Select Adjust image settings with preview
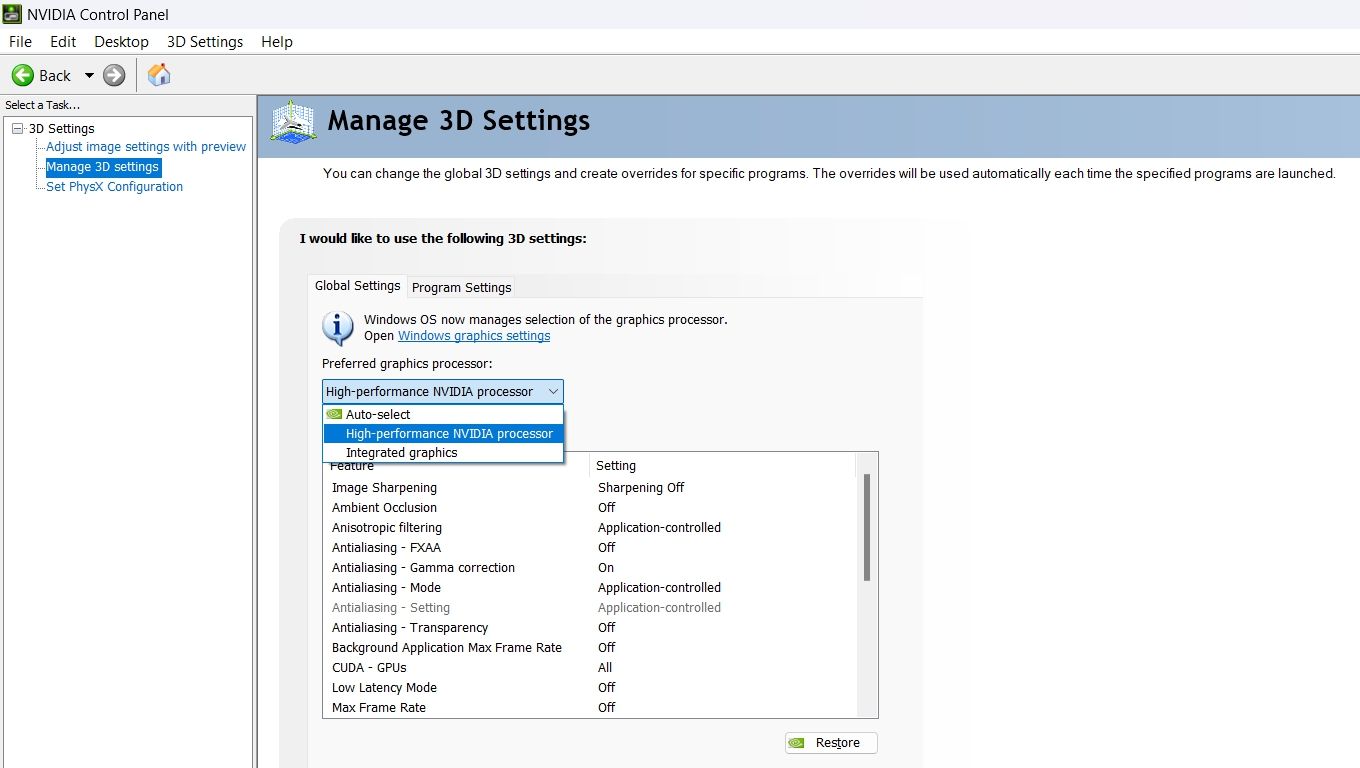Screen dimensions: 1360x768 [x=146, y=147]
